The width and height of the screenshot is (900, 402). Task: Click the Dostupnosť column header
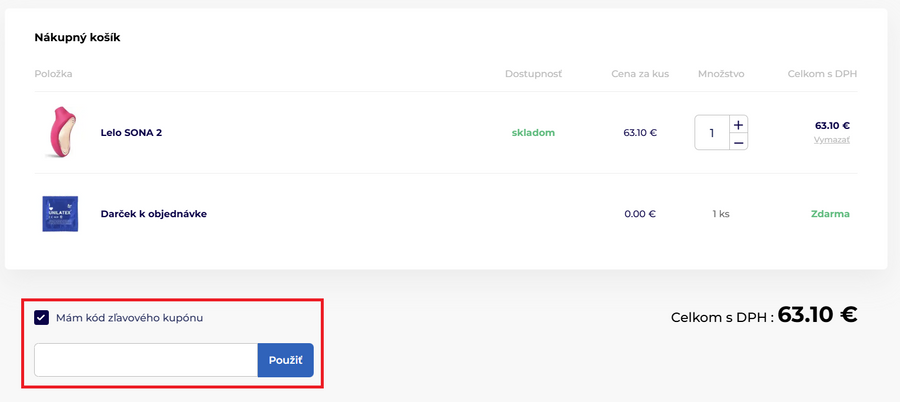click(x=533, y=74)
